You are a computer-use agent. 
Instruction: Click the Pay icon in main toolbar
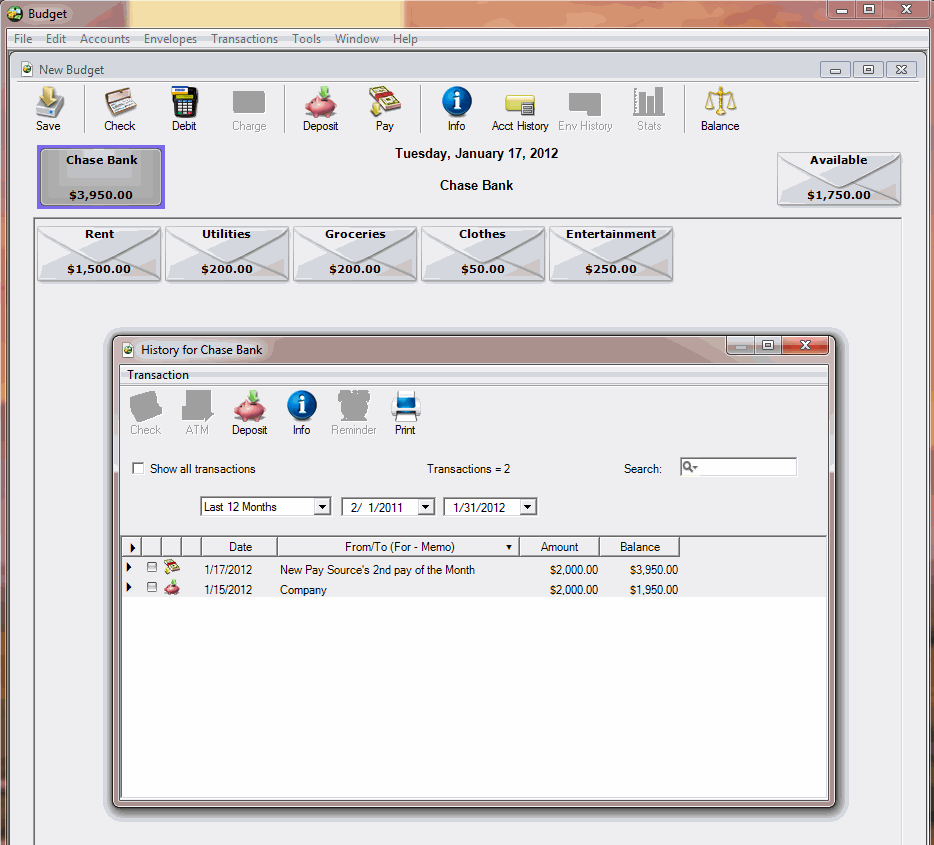tap(384, 108)
